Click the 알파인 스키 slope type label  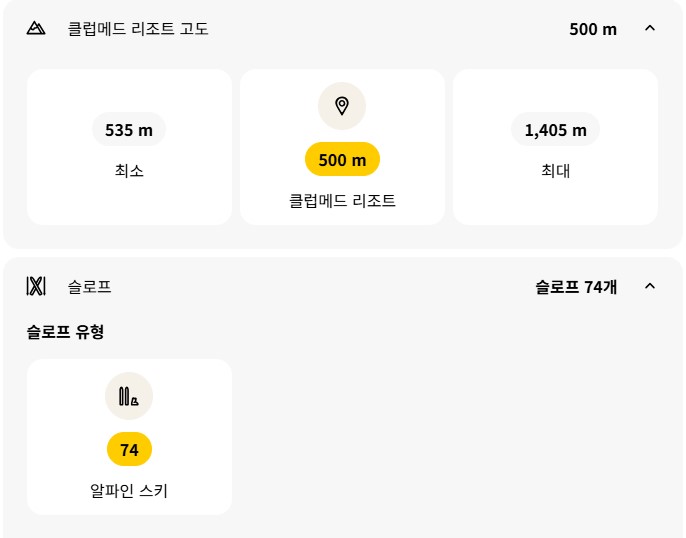click(129, 491)
